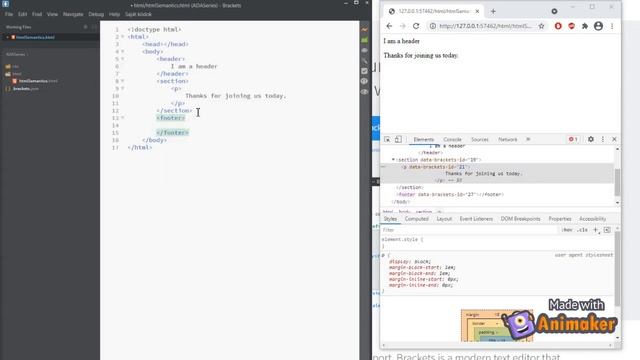Screen dimensions: 640x360
Task: Bookmark this page with the star icon
Action: [x=541, y=26]
